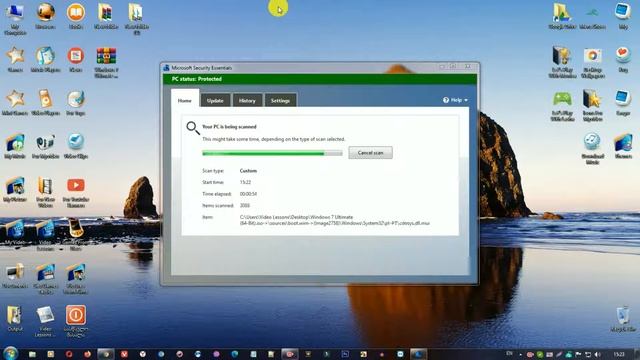
Task: Select the red power button desktop icon
Action: (76, 315)
